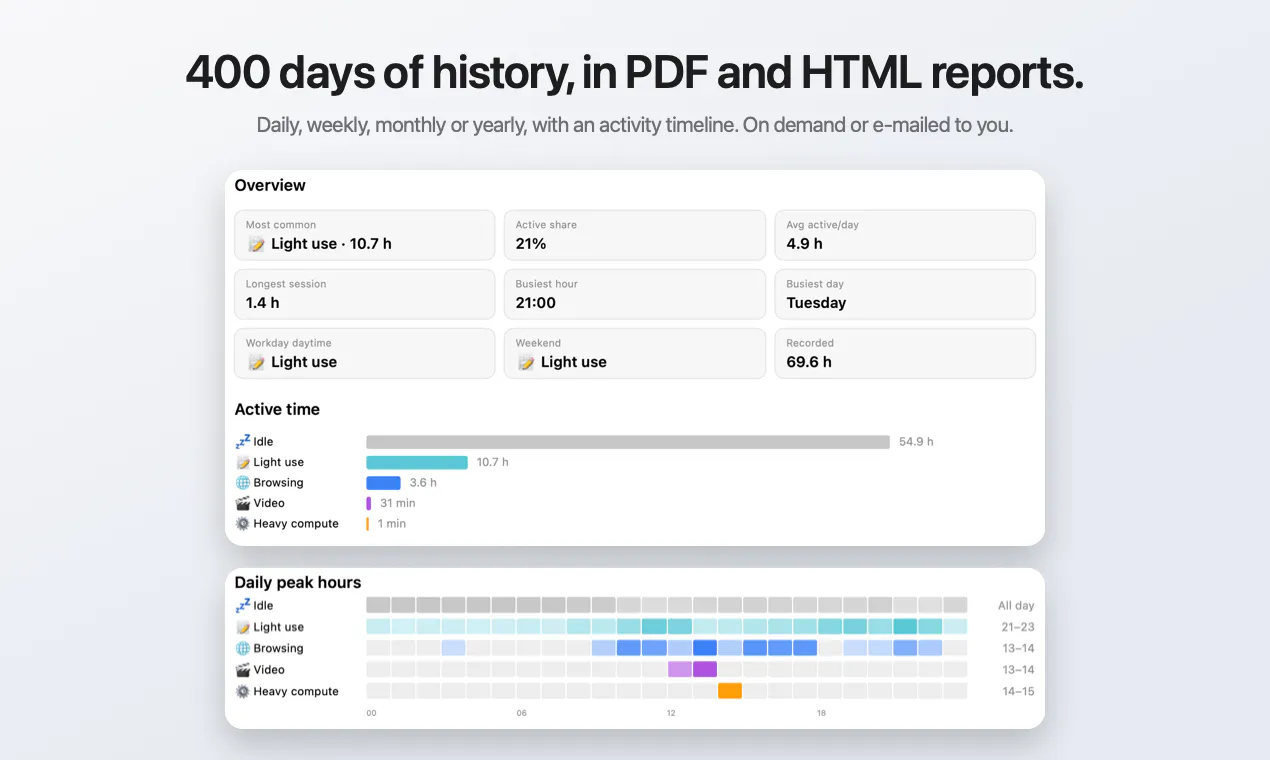Image resolution: width=1270 pixels, height=760 pixels.
Task: Click the dark purple Video cell in timeline
Action: pos(705,669)
